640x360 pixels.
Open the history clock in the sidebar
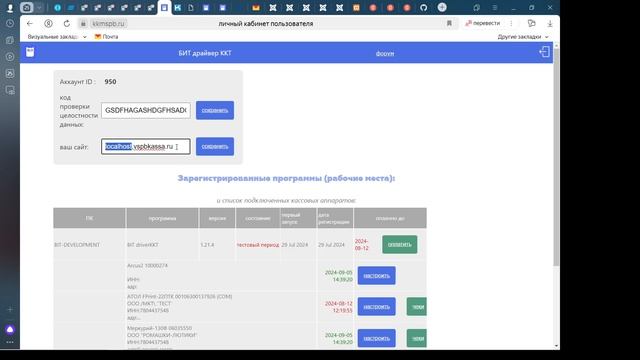[x=10, y=24]
